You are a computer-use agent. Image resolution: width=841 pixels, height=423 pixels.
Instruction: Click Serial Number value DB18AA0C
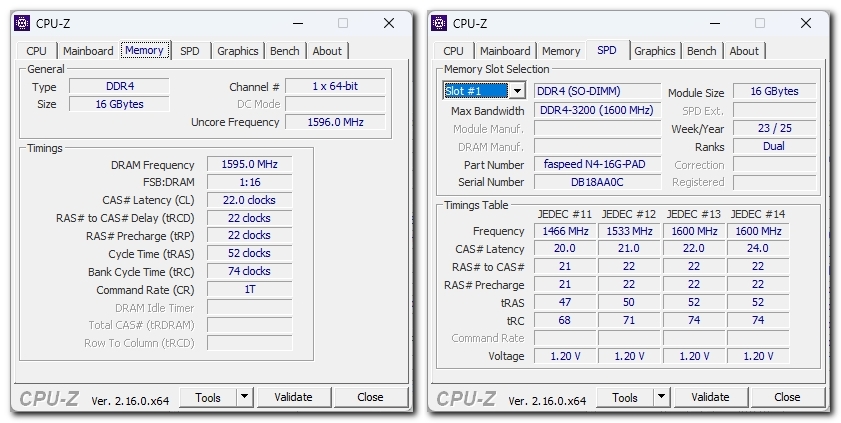point(597,182)
